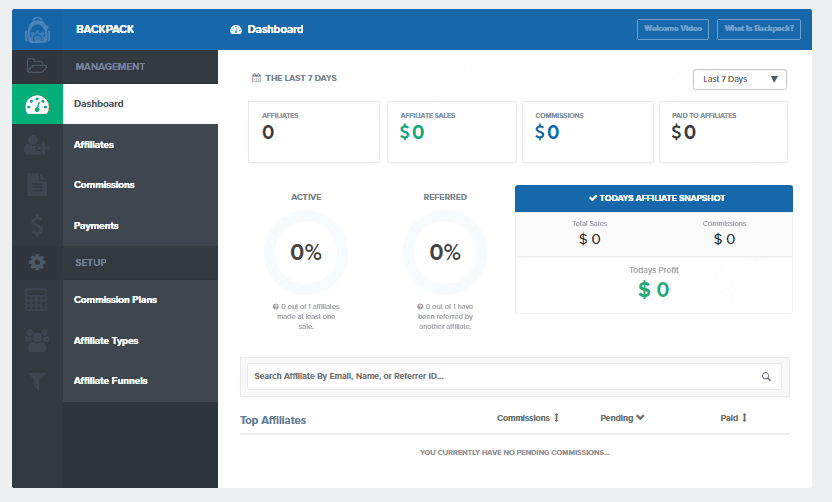832x502 pixels.
Task: Click the Backpack logo icon
Action: click(x=37, y=30)
